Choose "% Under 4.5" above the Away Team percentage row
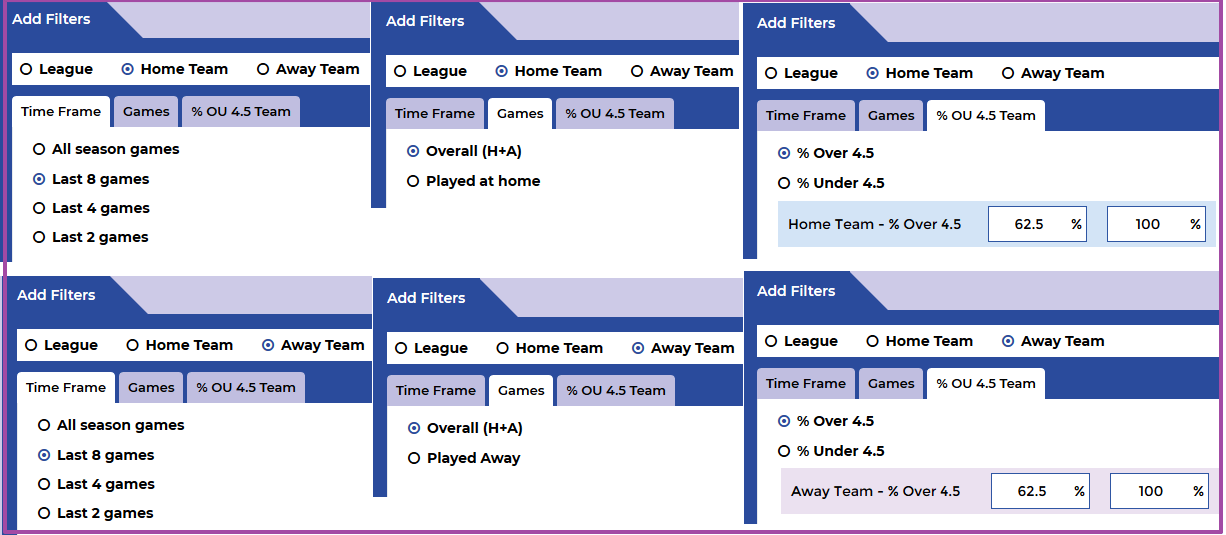This screenshot has height=535, width=1226. pyautogui.click(x=831, y=451)
